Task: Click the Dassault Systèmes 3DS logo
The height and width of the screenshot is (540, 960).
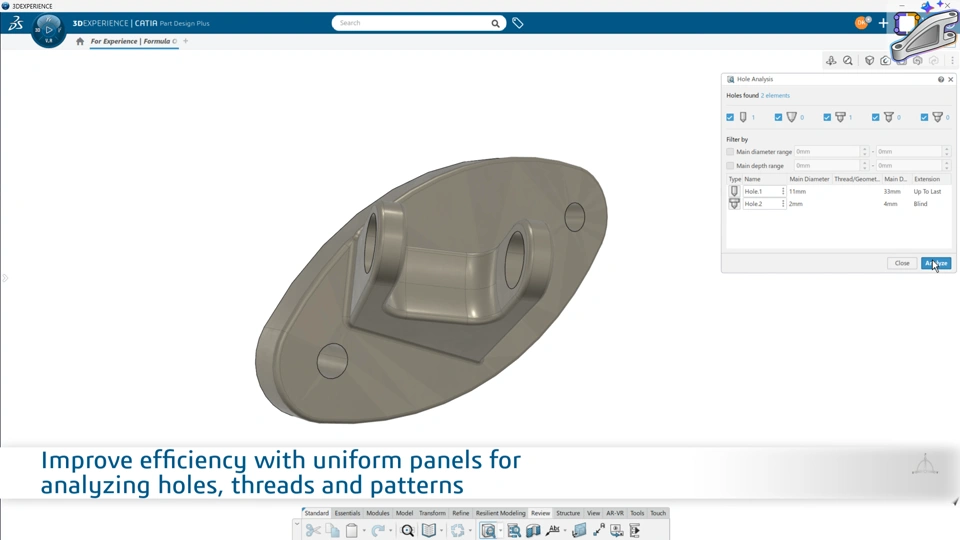Action: [15, 23]
